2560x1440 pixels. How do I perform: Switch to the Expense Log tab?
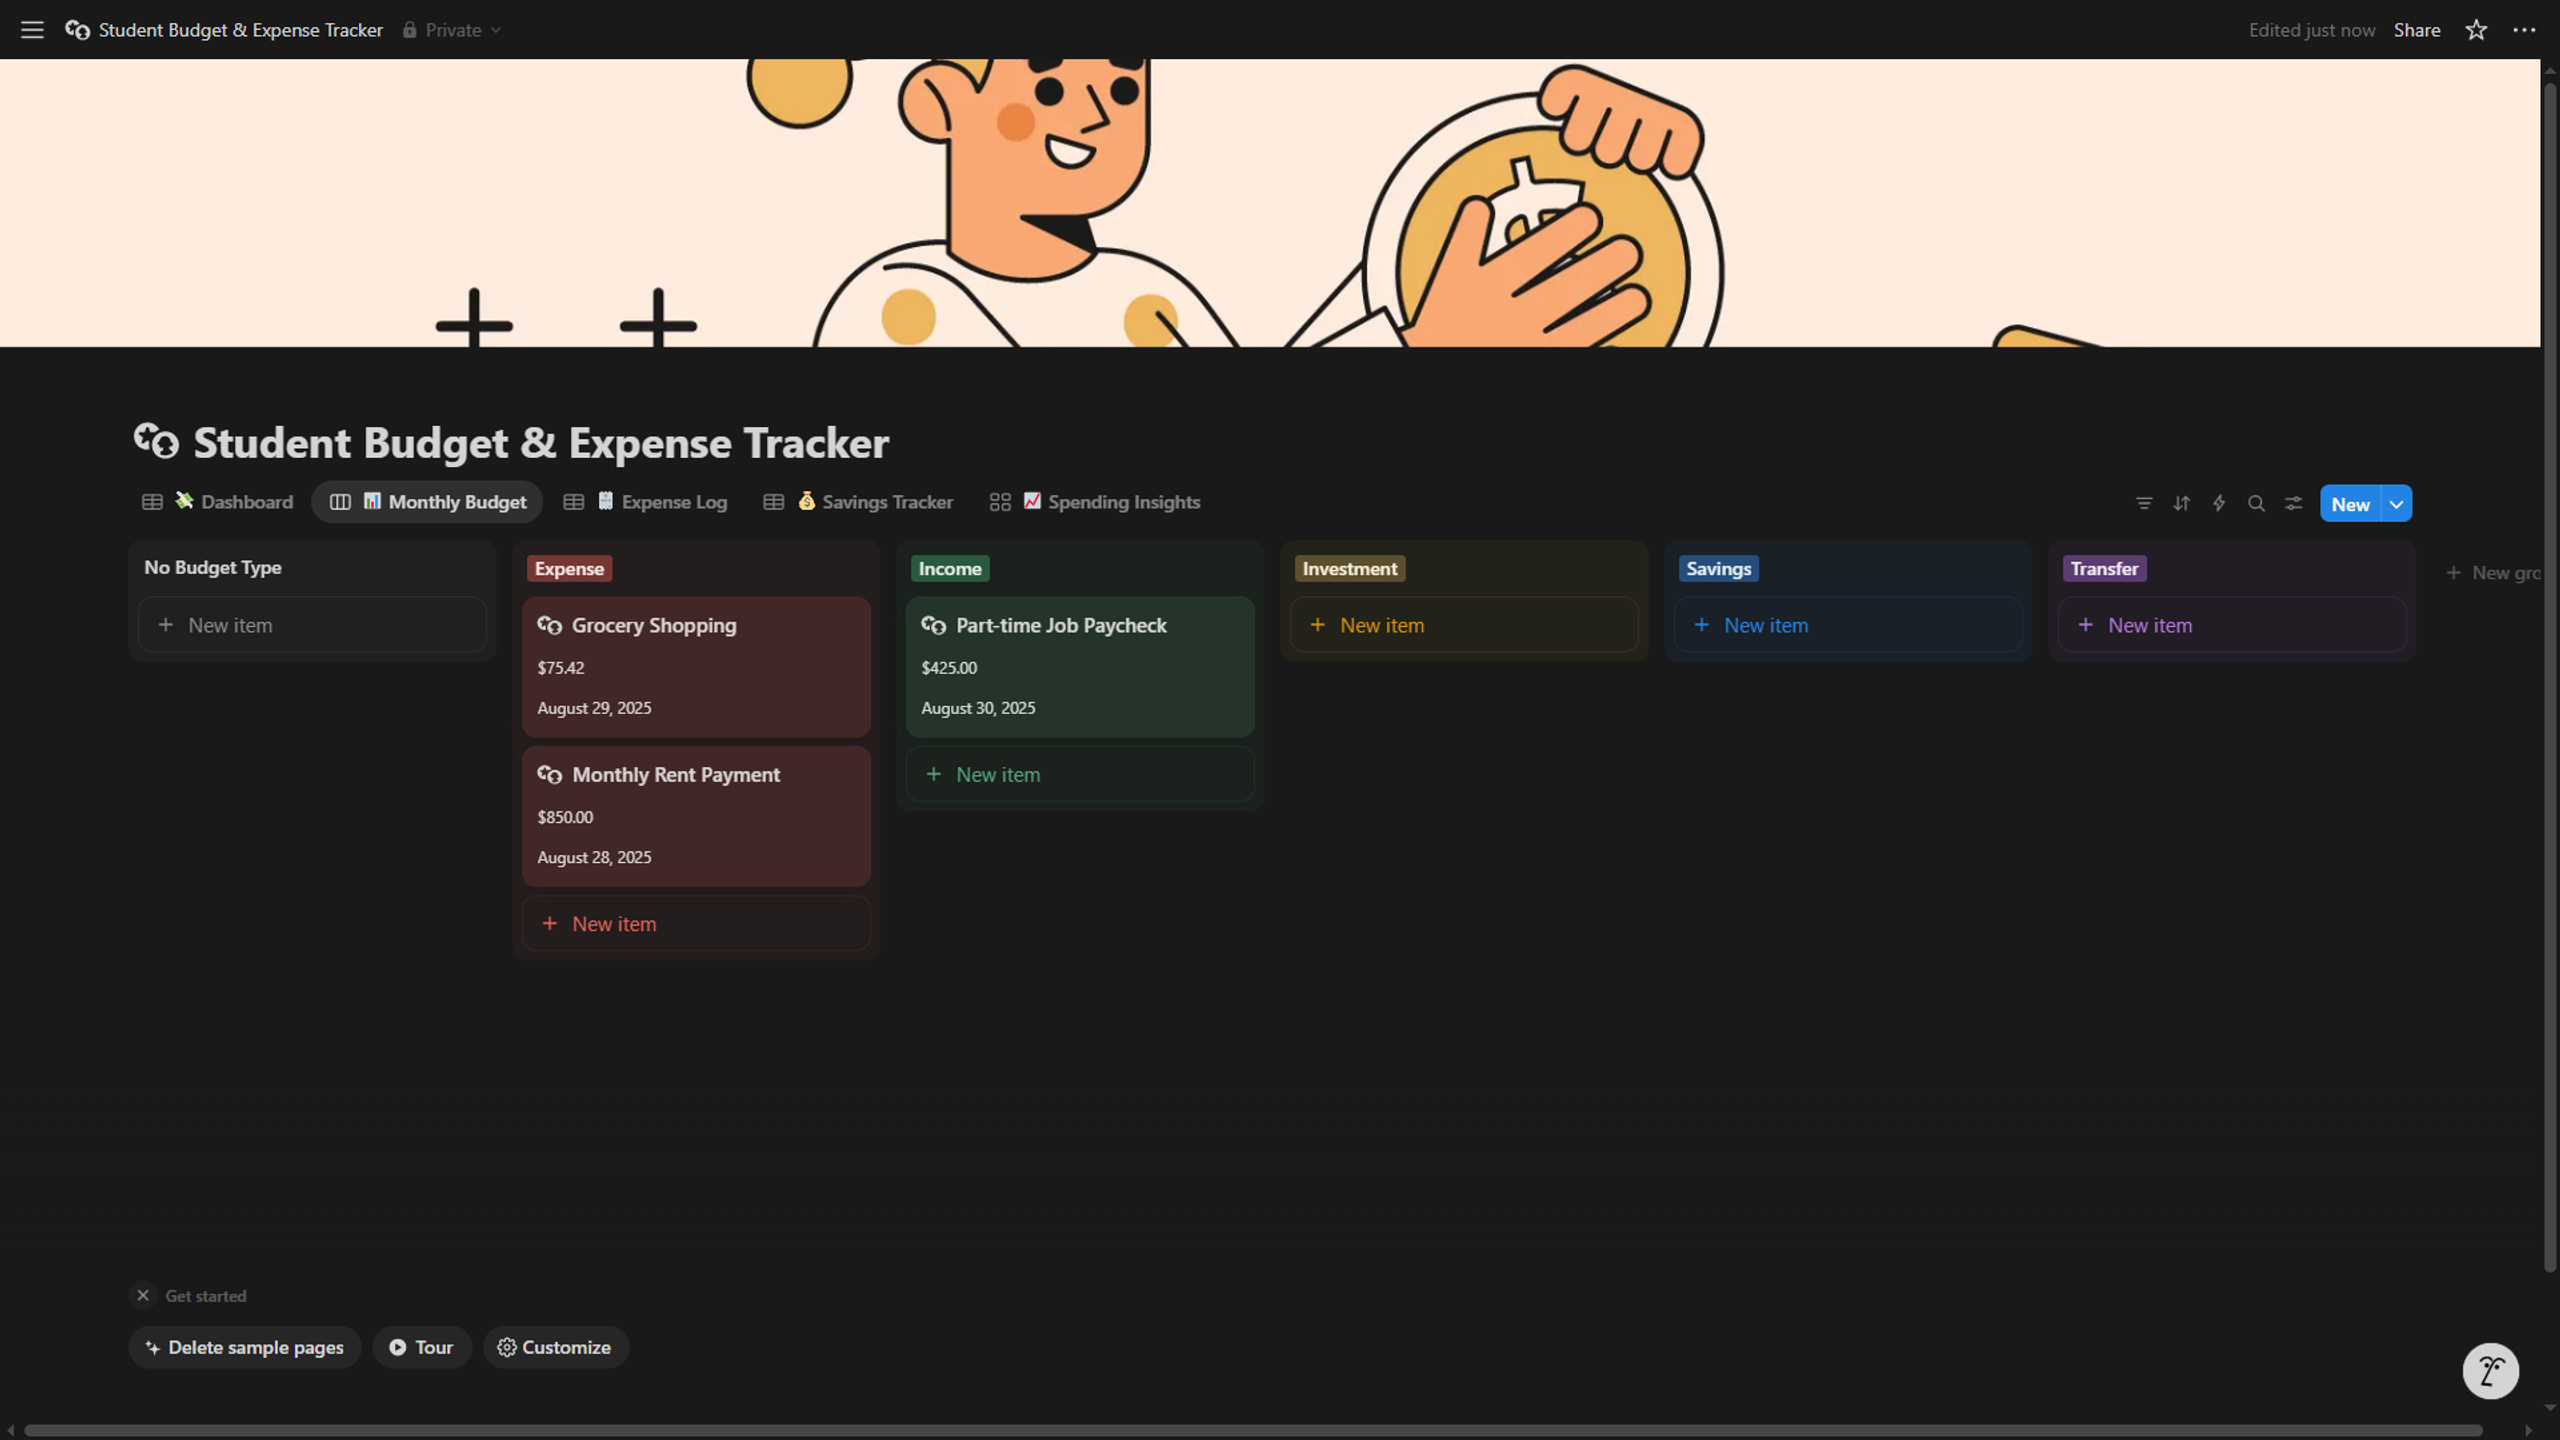646,502
